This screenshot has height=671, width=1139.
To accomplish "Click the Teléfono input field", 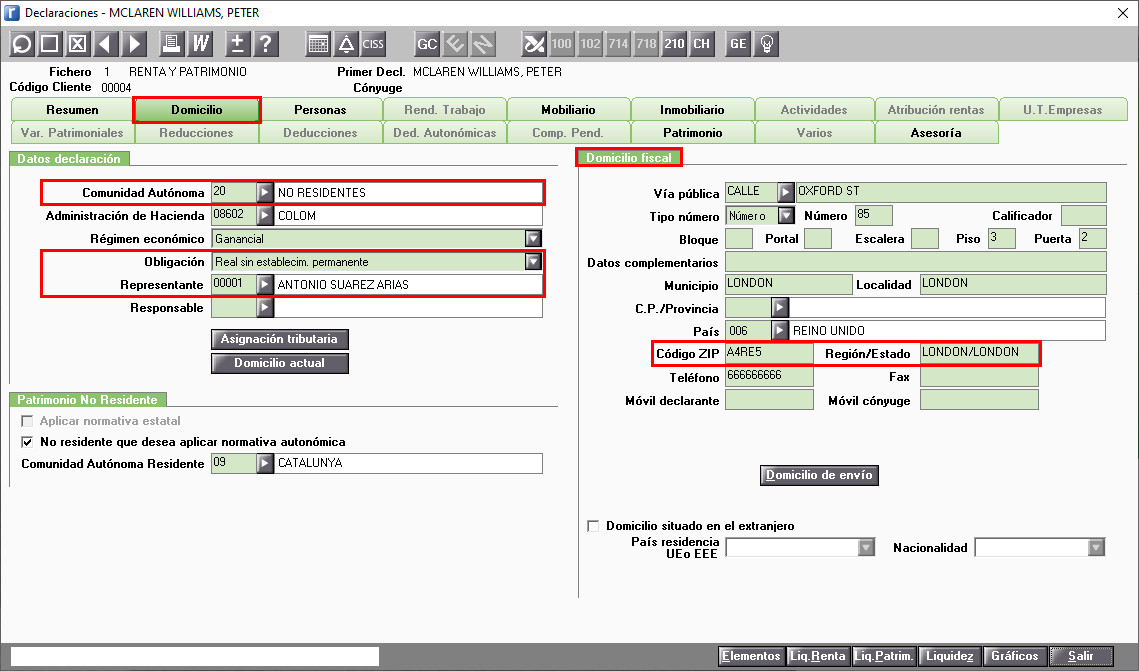I will tap(769, 377).
